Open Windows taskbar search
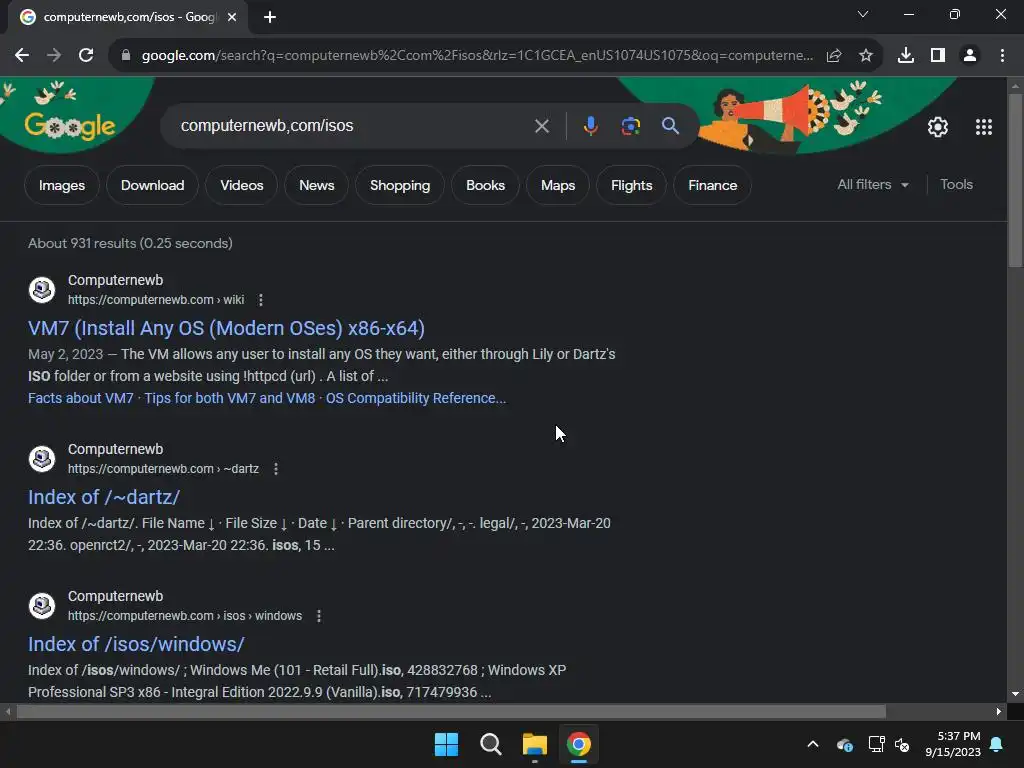1024x768 pixels. (x=490, y=744)
